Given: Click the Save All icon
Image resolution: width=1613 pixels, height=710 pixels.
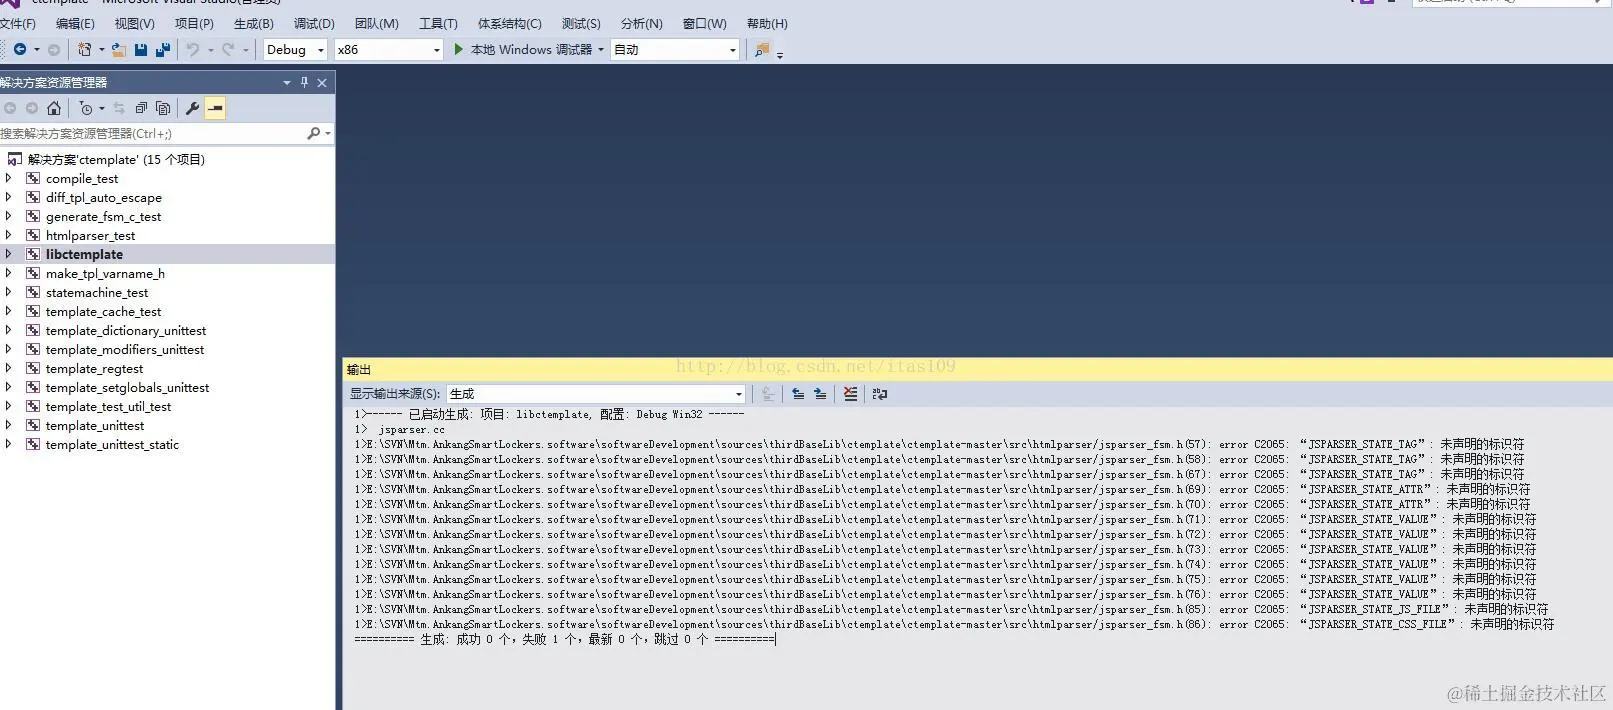Looking at the screenshot, I should click(x=162, y=49).
